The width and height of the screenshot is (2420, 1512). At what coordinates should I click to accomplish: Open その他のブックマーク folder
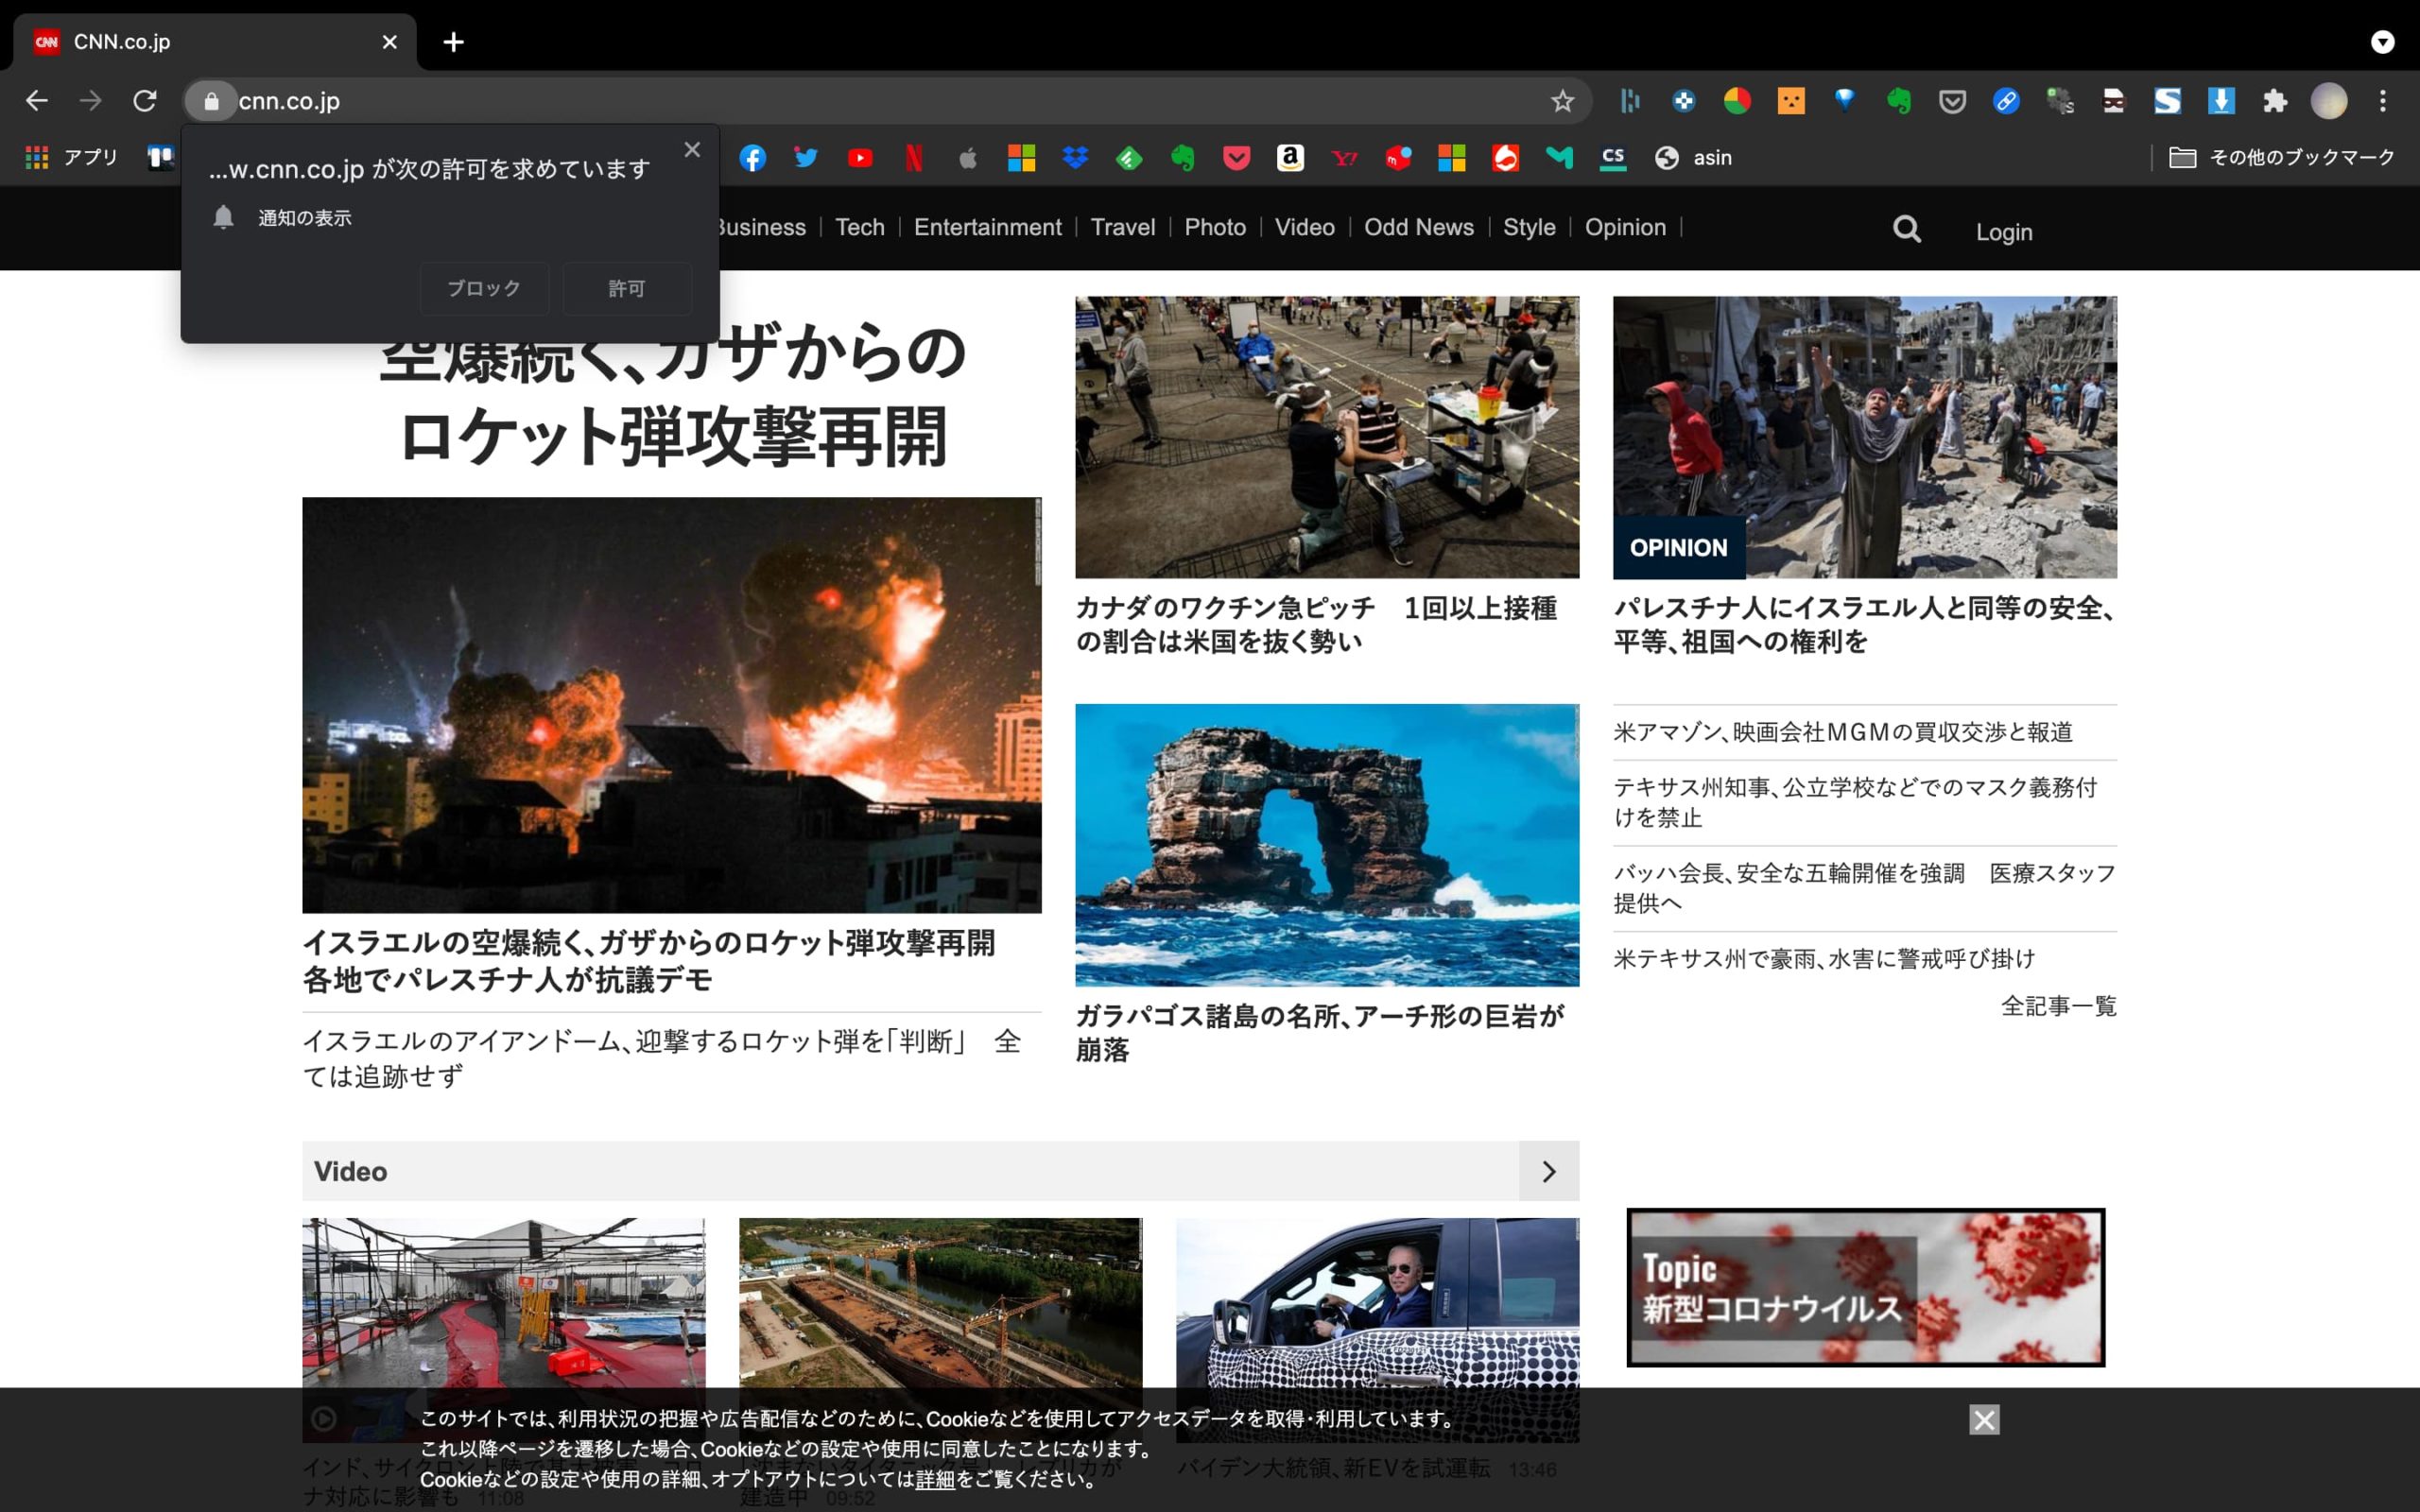pyautogui.click(x=2282, y=158)
